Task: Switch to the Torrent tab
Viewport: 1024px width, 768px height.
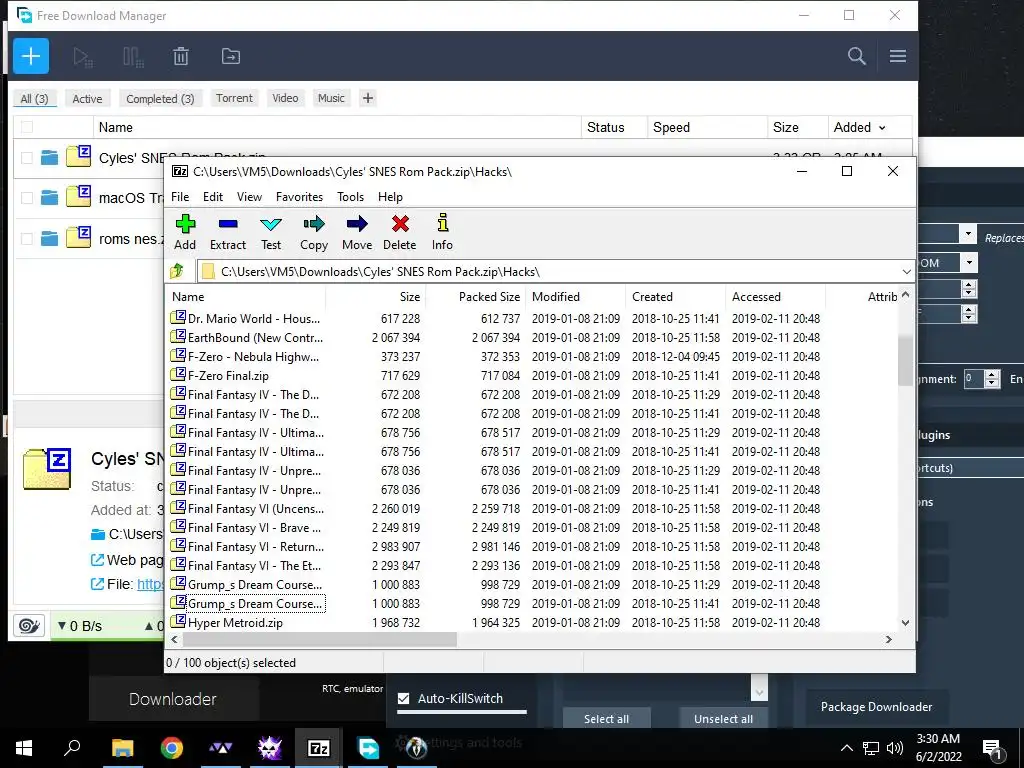Action: click(x=234, y=98)
